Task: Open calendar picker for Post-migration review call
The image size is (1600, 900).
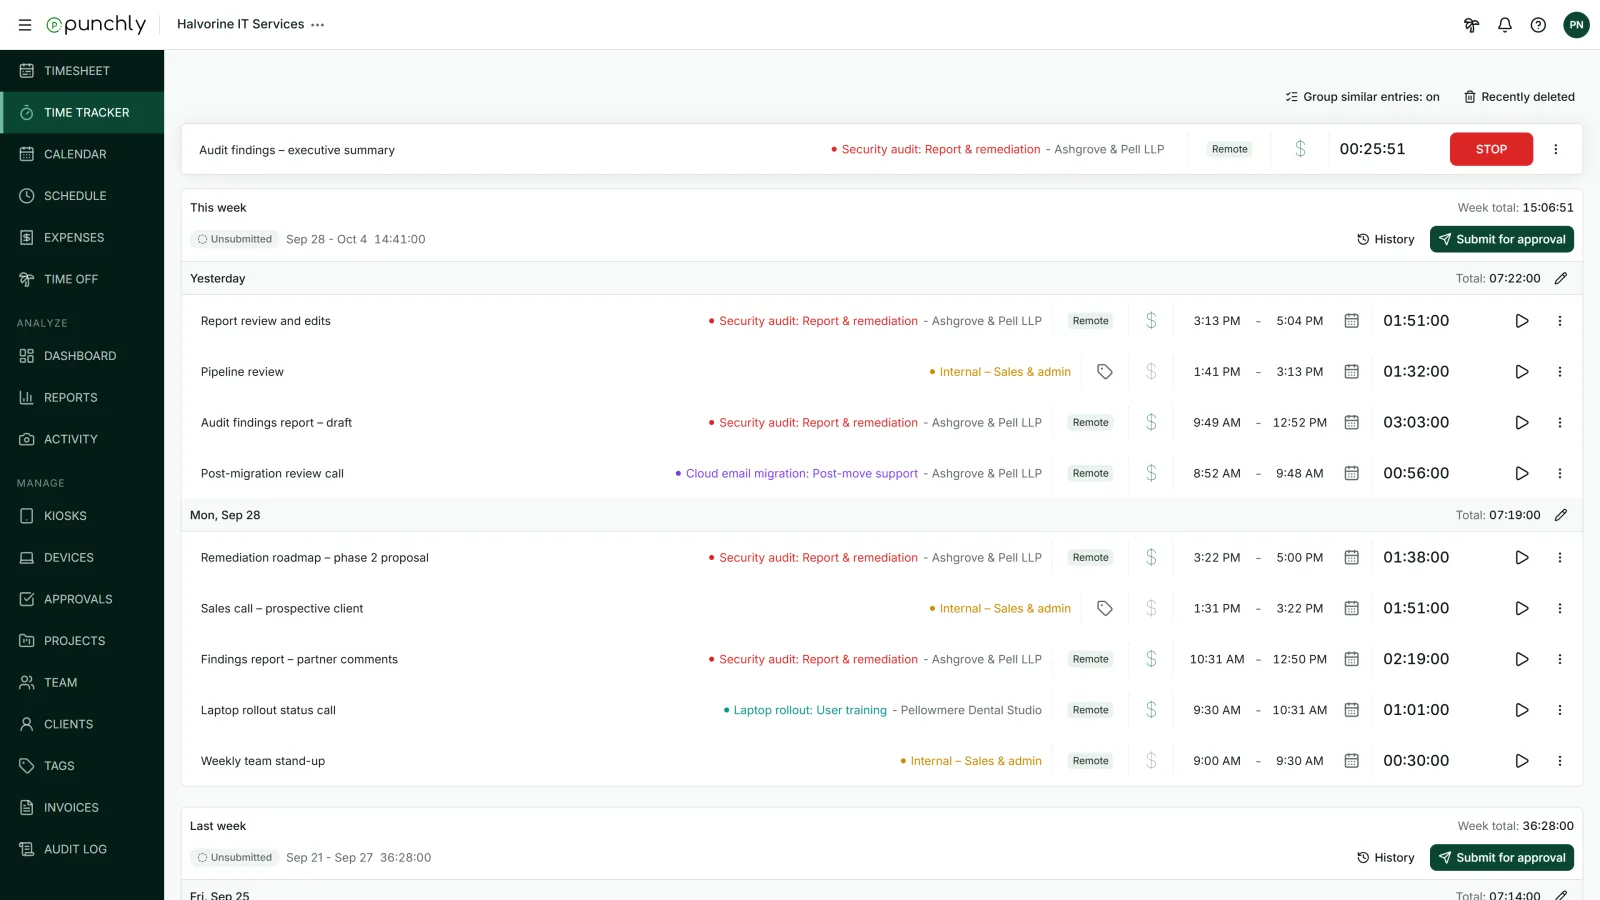Action: point(1351,473)
